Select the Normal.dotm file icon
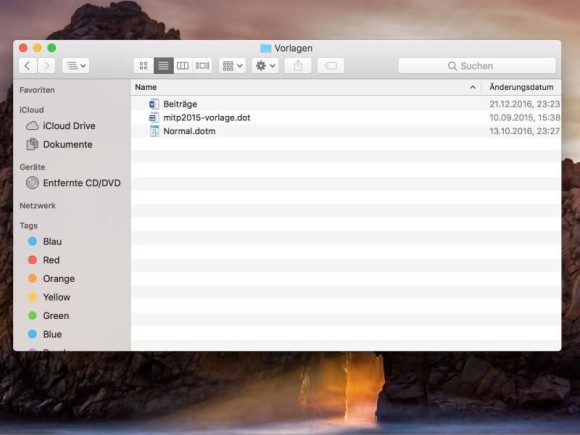The width and height of the screenshot is (580, 435). 154,131
